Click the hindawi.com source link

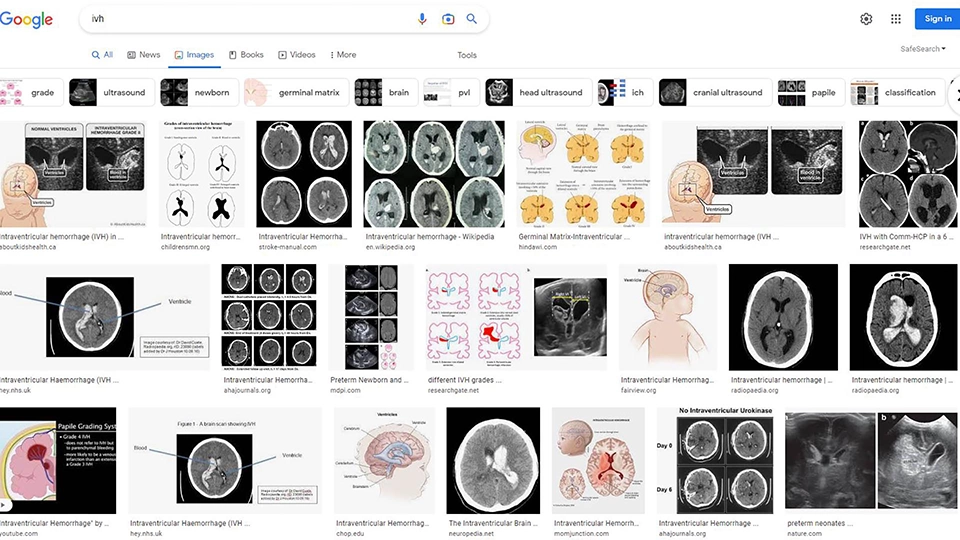coord(538,247)
